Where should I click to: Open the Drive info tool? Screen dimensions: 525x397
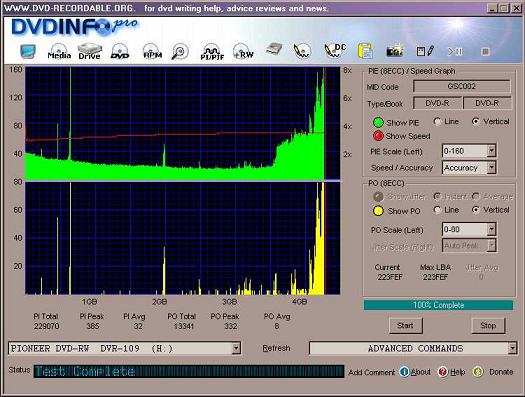point(89,52)
